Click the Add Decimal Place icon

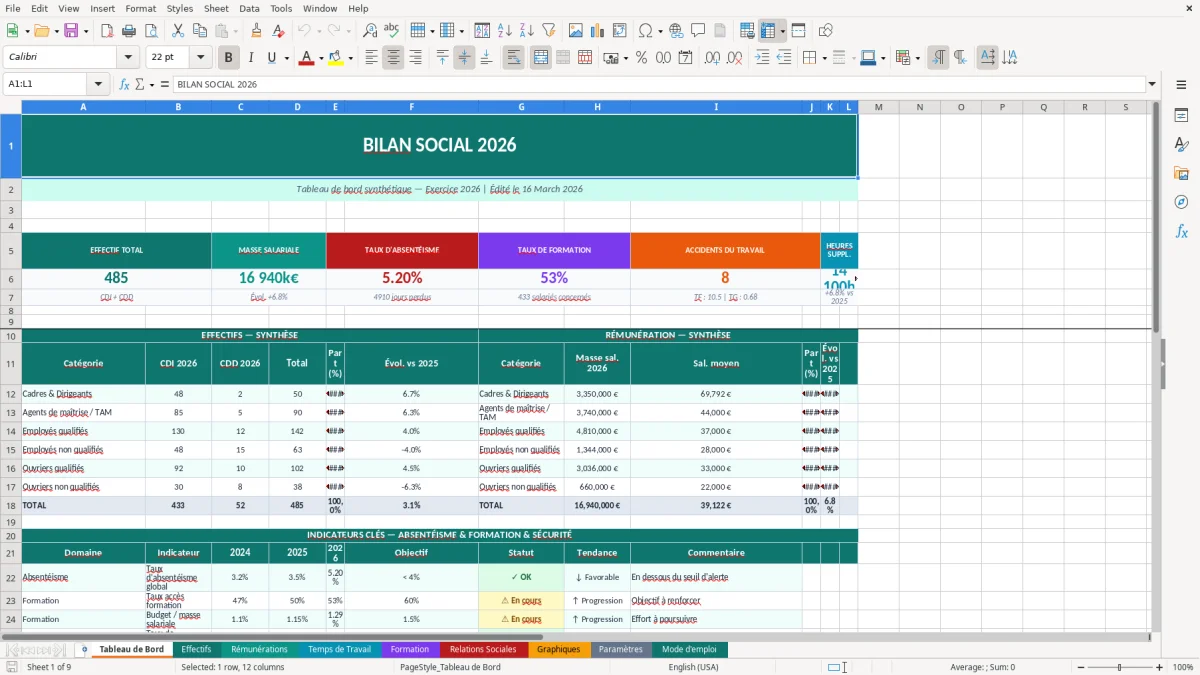(712, 58)
